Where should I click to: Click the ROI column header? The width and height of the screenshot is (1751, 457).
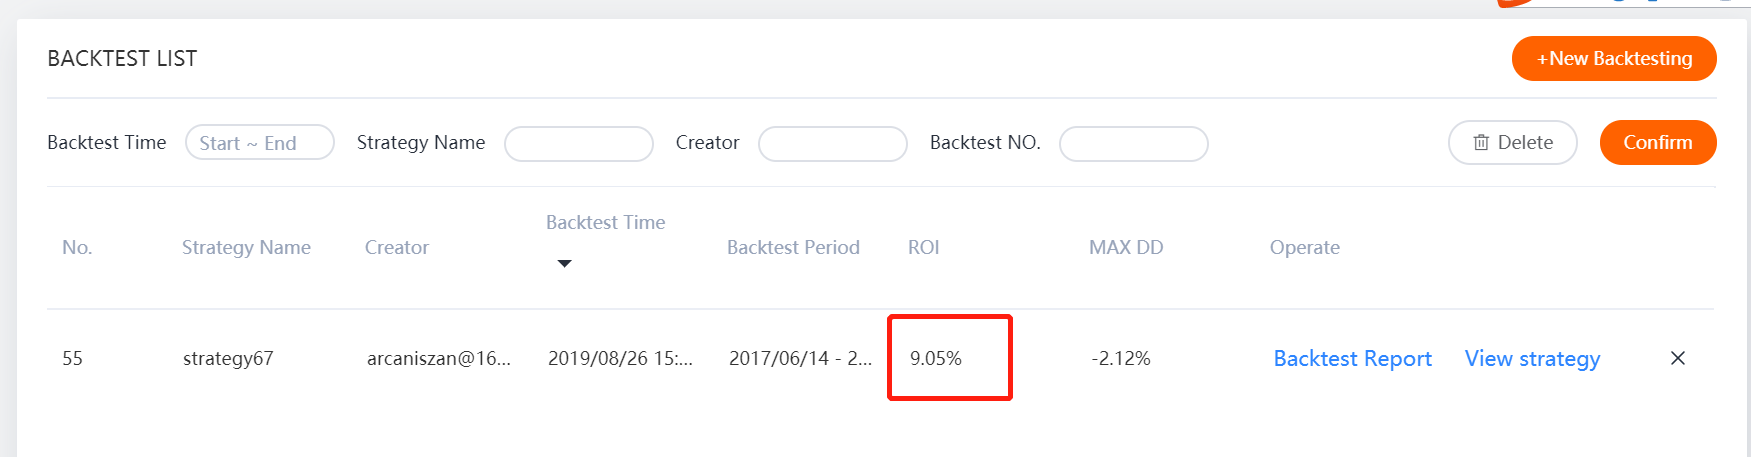923,248
